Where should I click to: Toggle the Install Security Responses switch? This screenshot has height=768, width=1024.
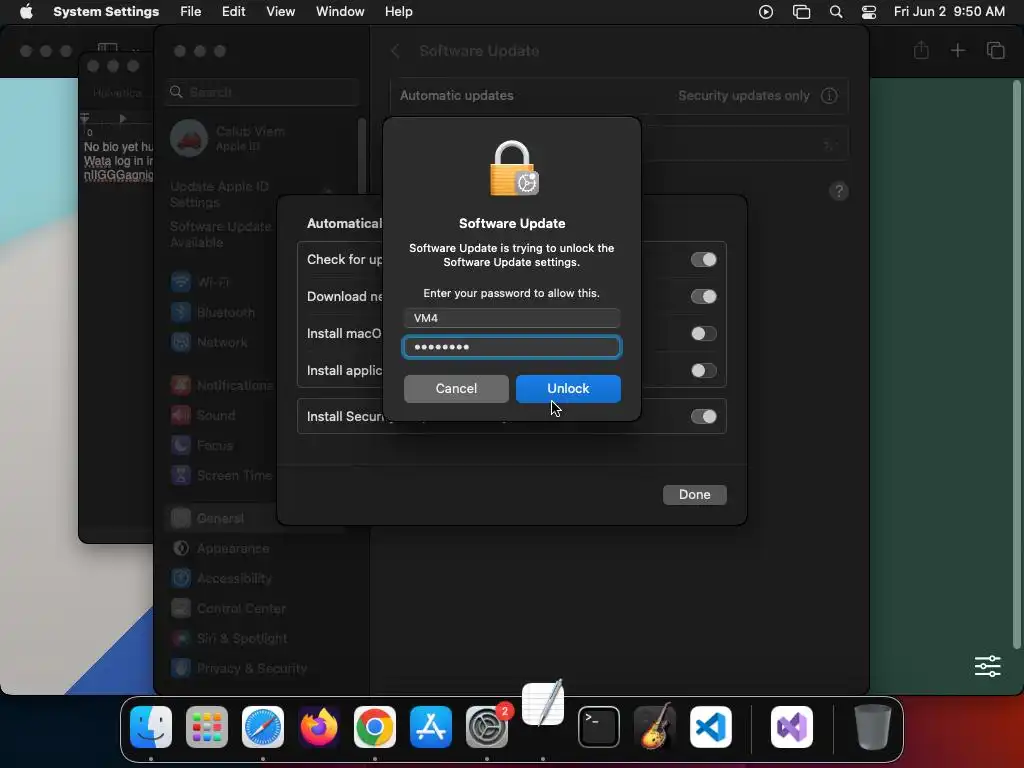(703, 417)
